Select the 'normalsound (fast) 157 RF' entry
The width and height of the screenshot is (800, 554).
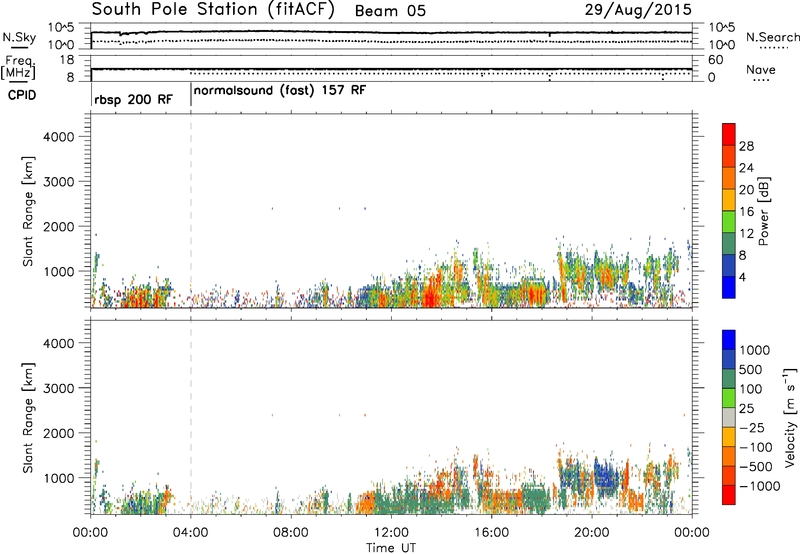pyautogui.click(x=280, y=91)
